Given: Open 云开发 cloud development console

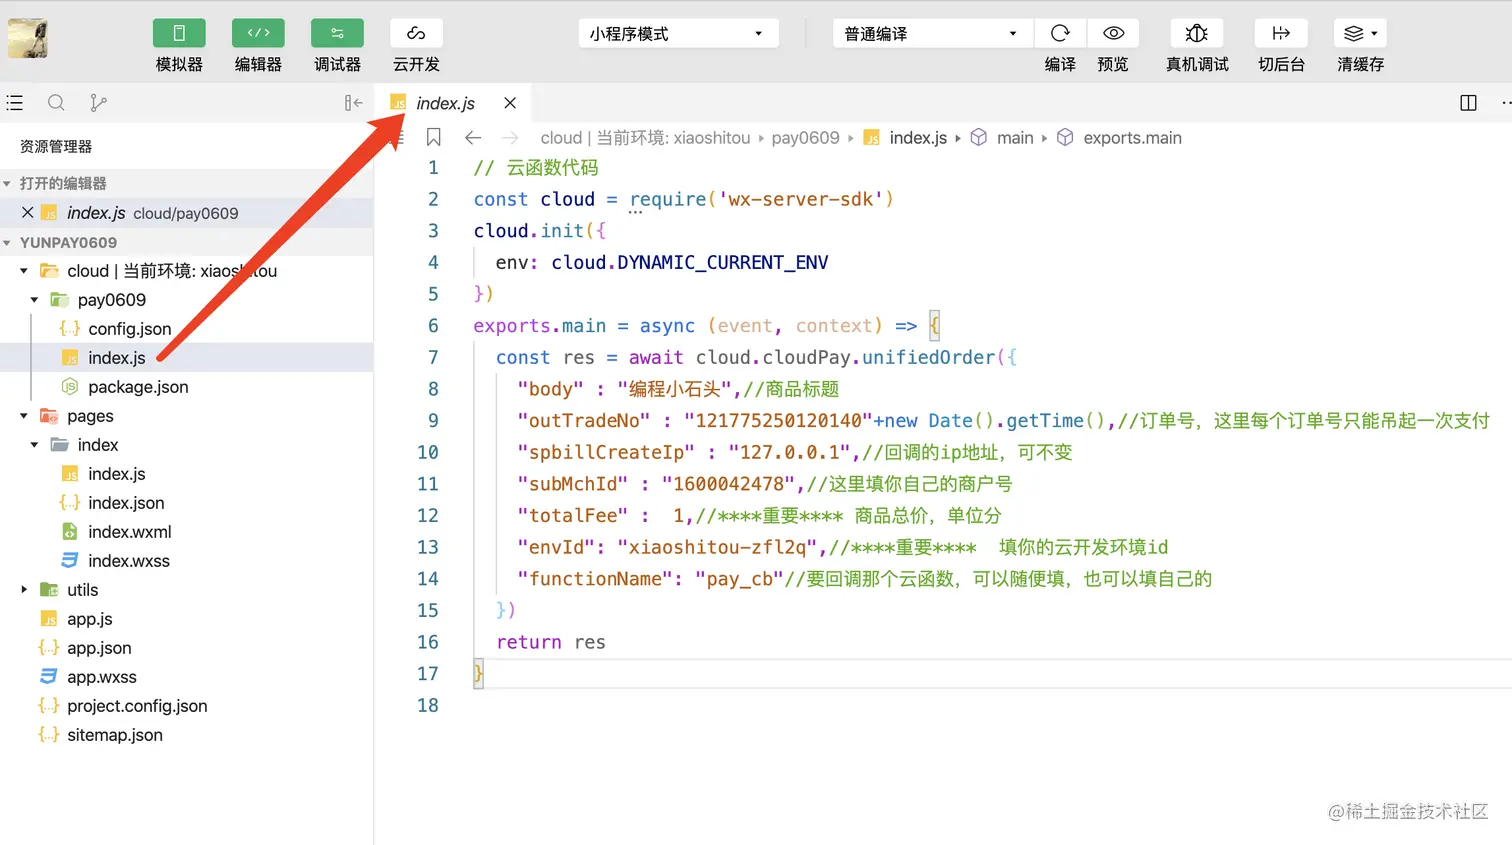Looking at the screenshot, I should (x=416, y=34).
